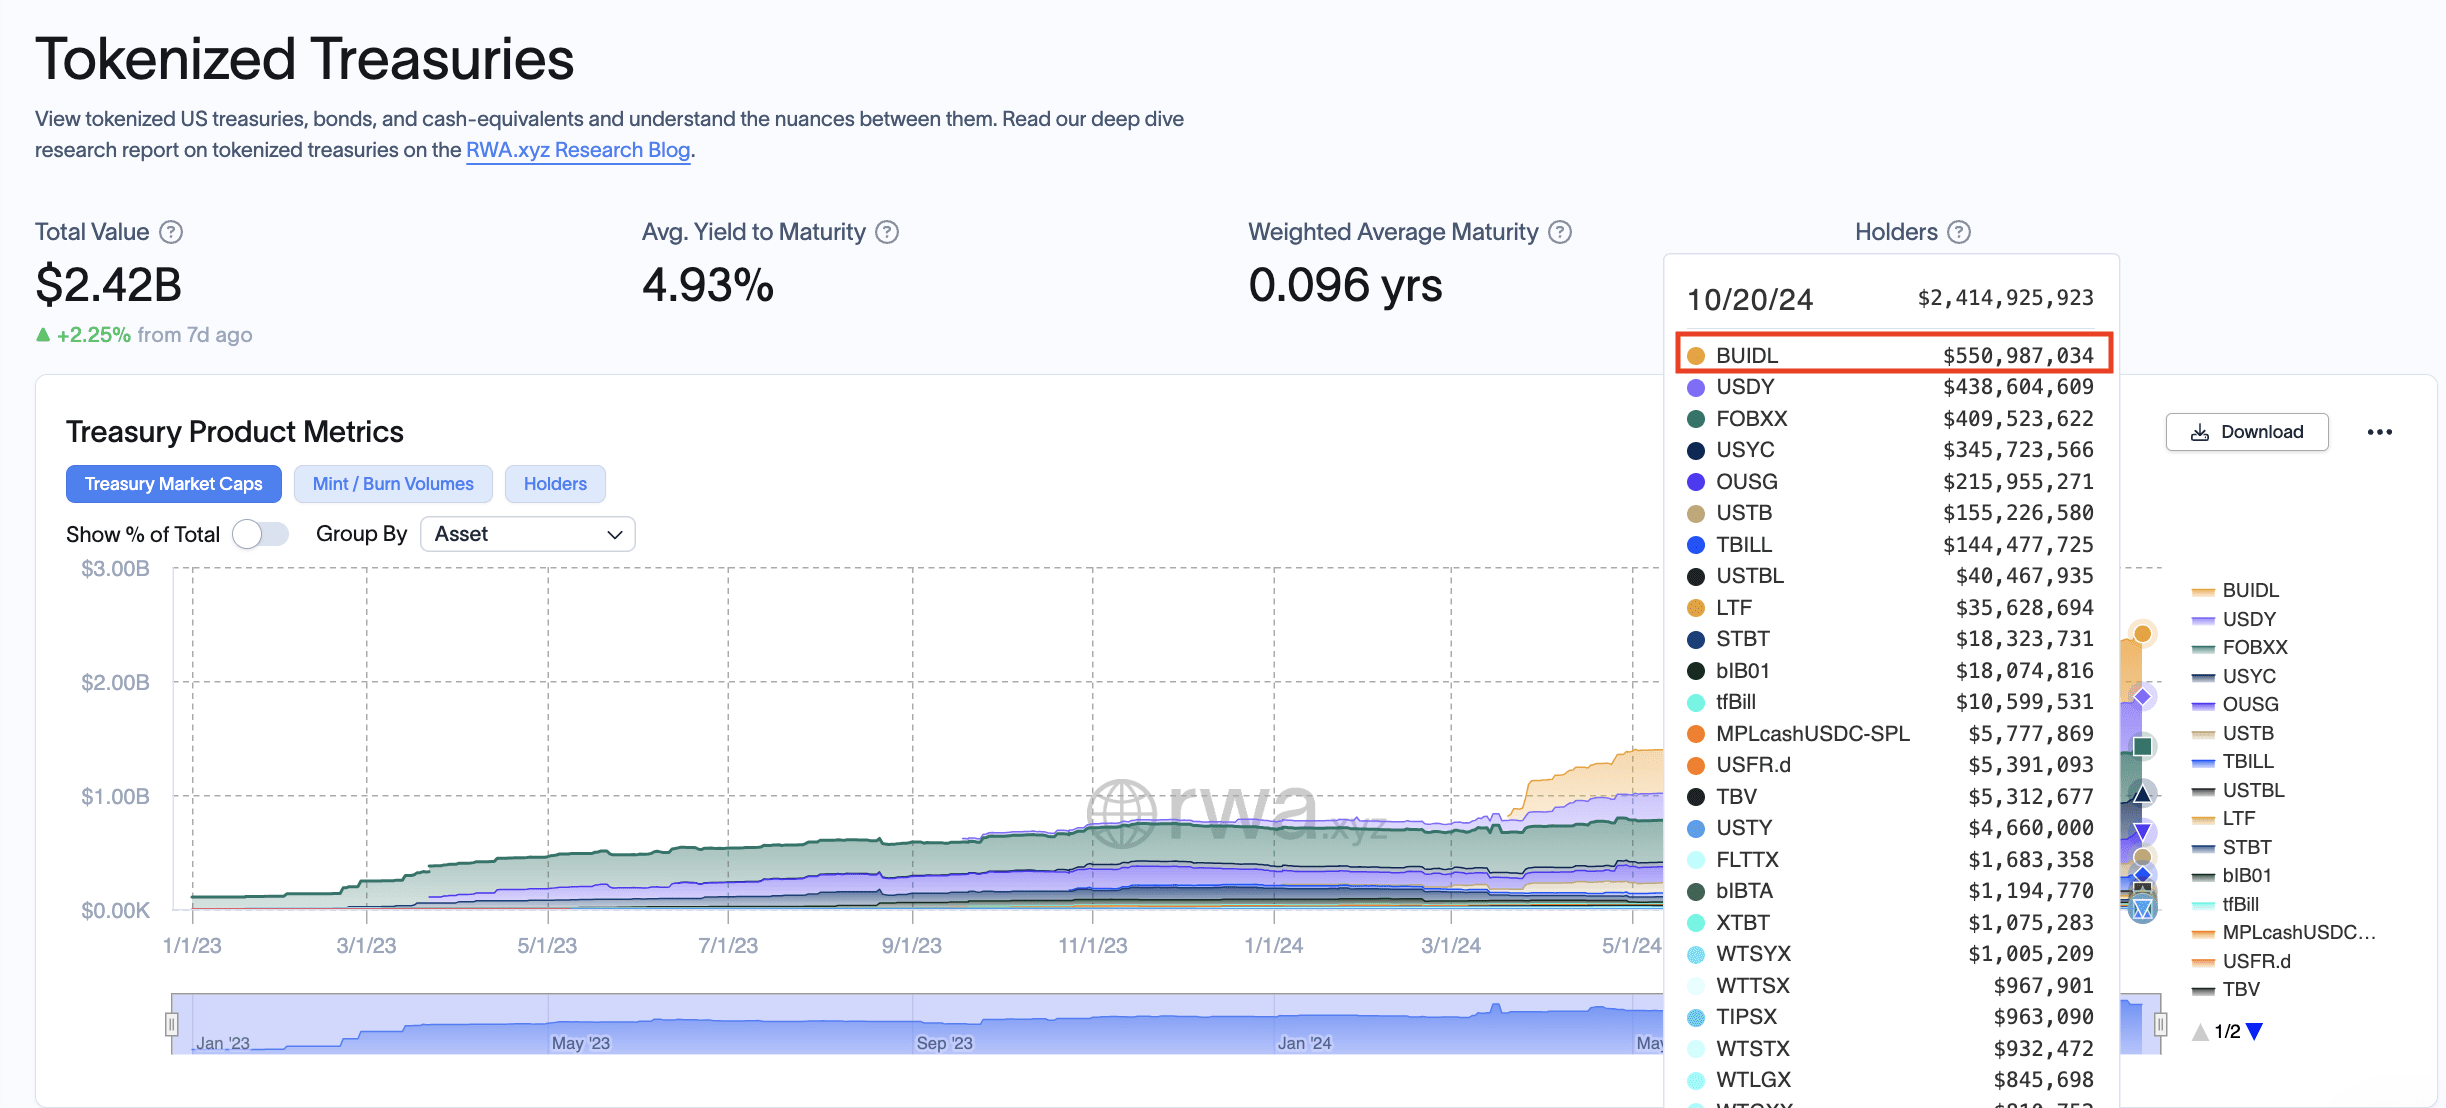The image size is (2446, 1108).
Task: Click the Total Value help icon
Action: click(x=171, y=232)
